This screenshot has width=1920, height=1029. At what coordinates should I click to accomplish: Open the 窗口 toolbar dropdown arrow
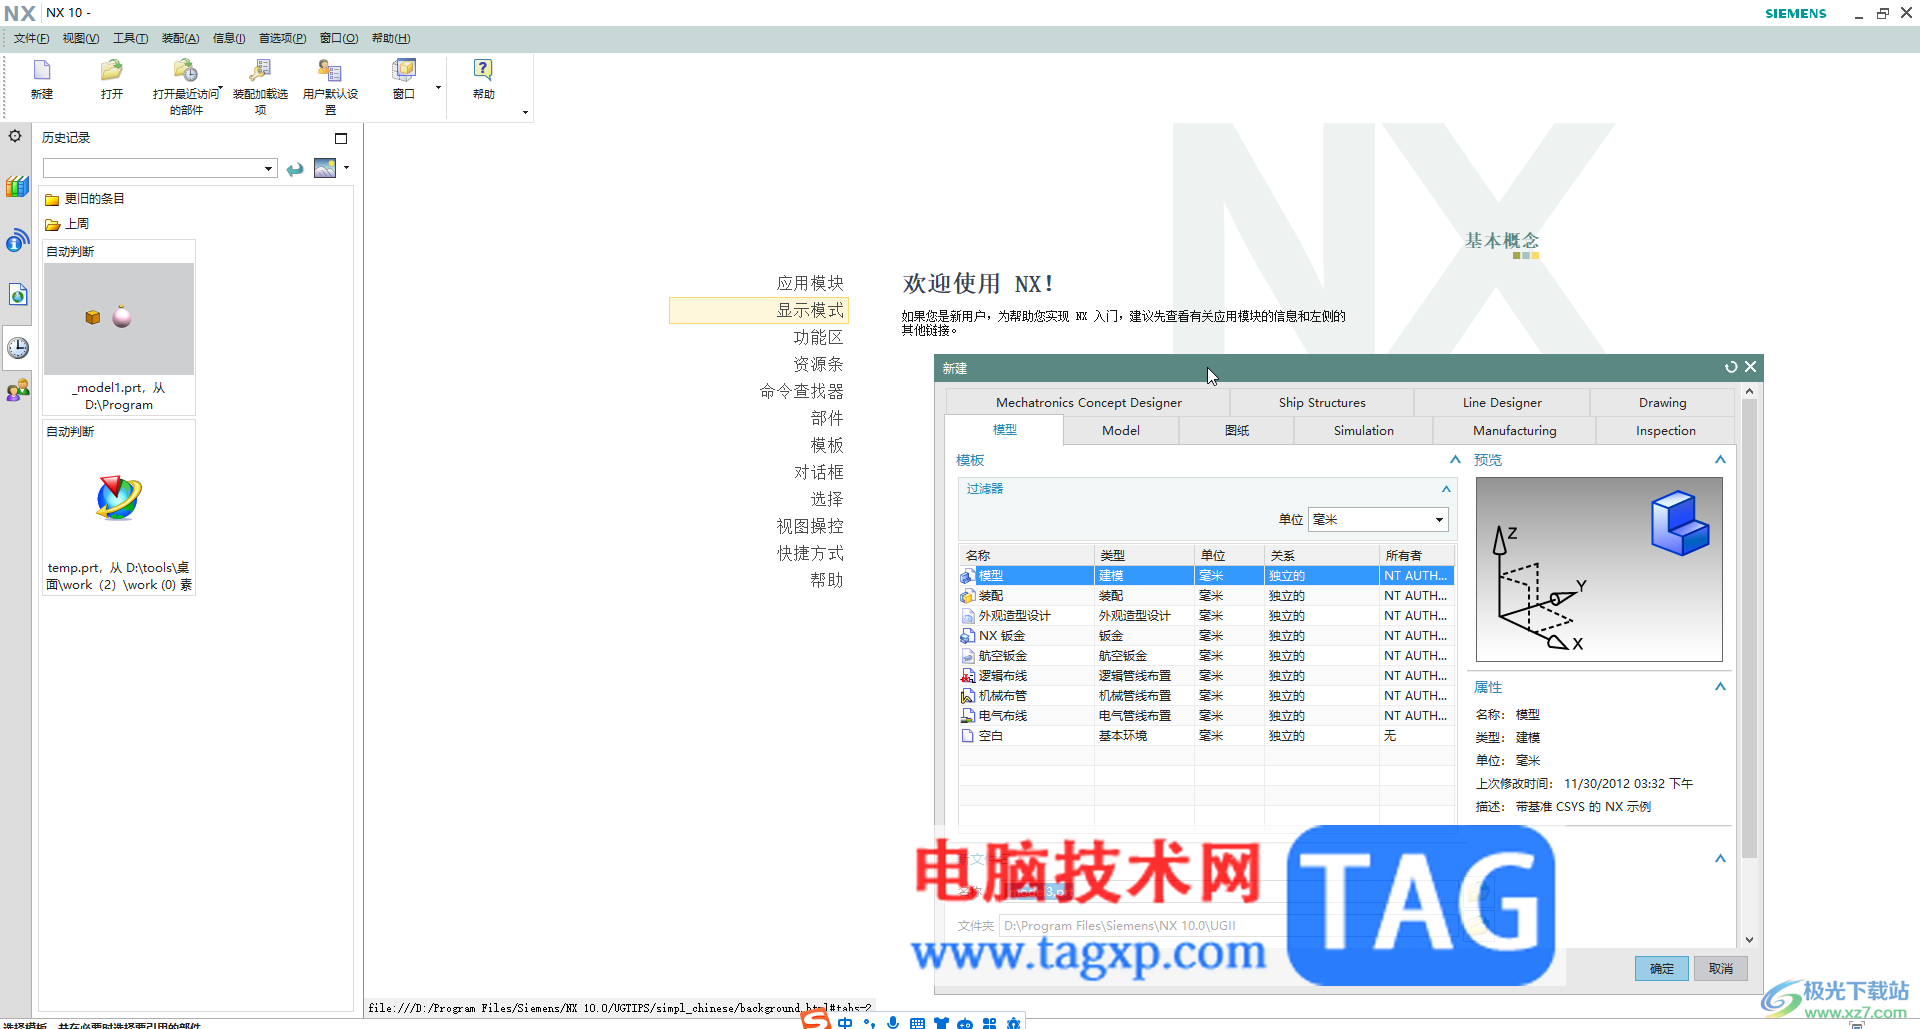tap(438, 88)
